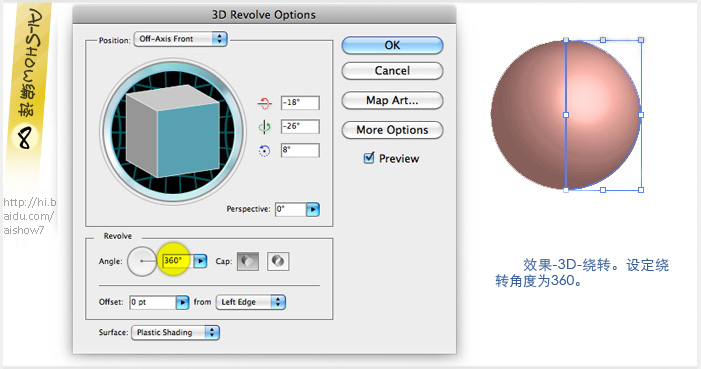Expand the Perspective value slider arrow
Viewport: 701px width, 369px height.
313,209
